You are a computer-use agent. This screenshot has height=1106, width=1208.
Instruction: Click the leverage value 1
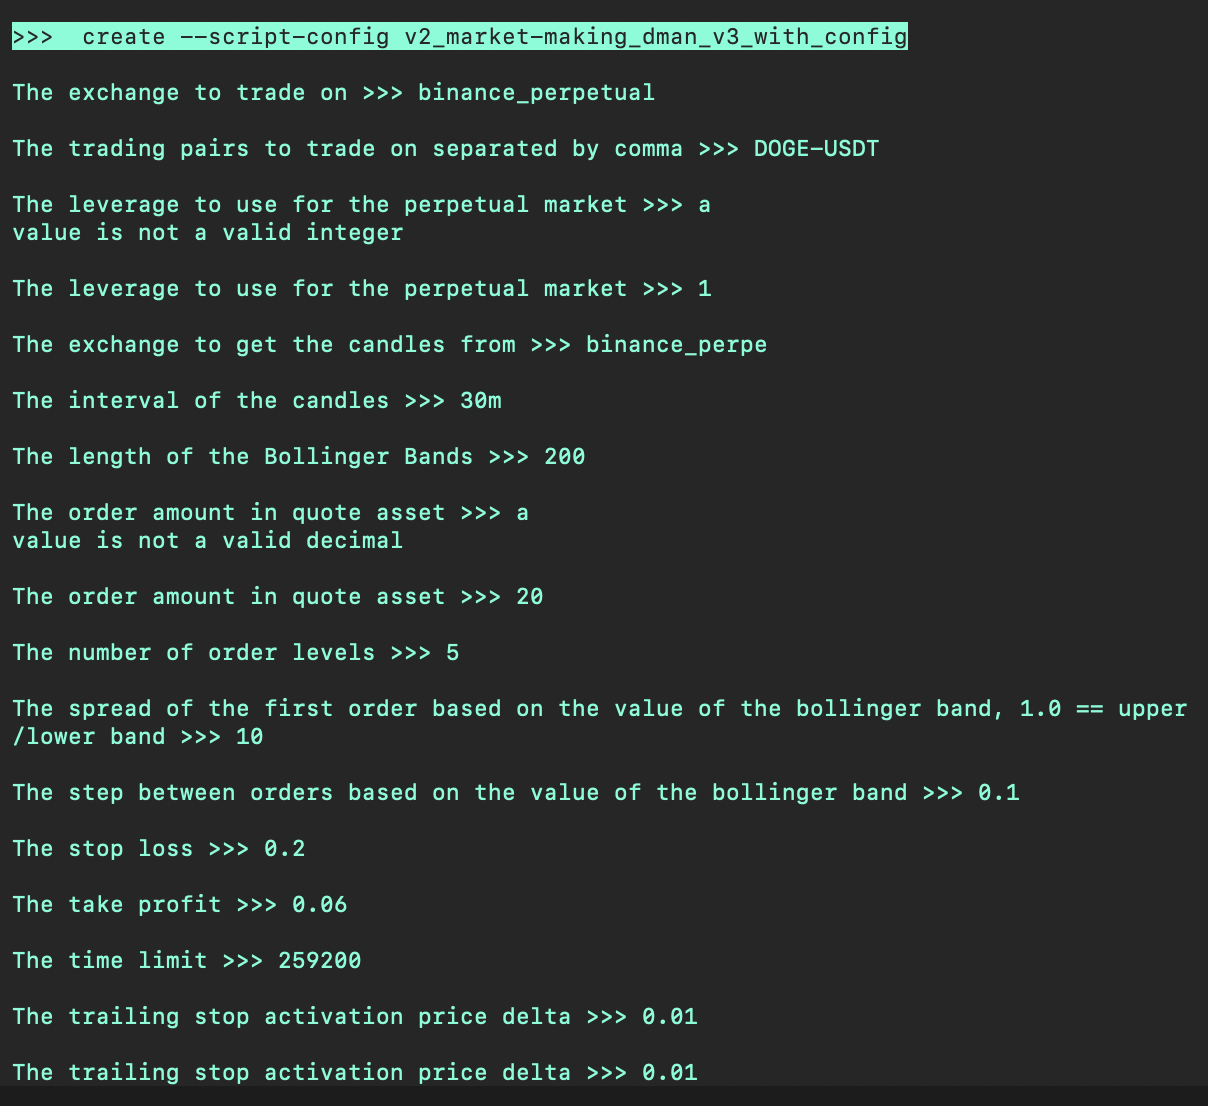704,289
